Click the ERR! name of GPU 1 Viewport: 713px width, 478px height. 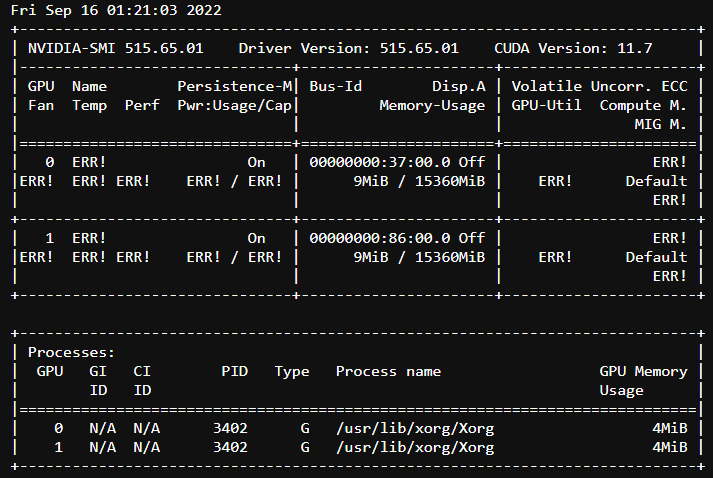coord(89,238)
